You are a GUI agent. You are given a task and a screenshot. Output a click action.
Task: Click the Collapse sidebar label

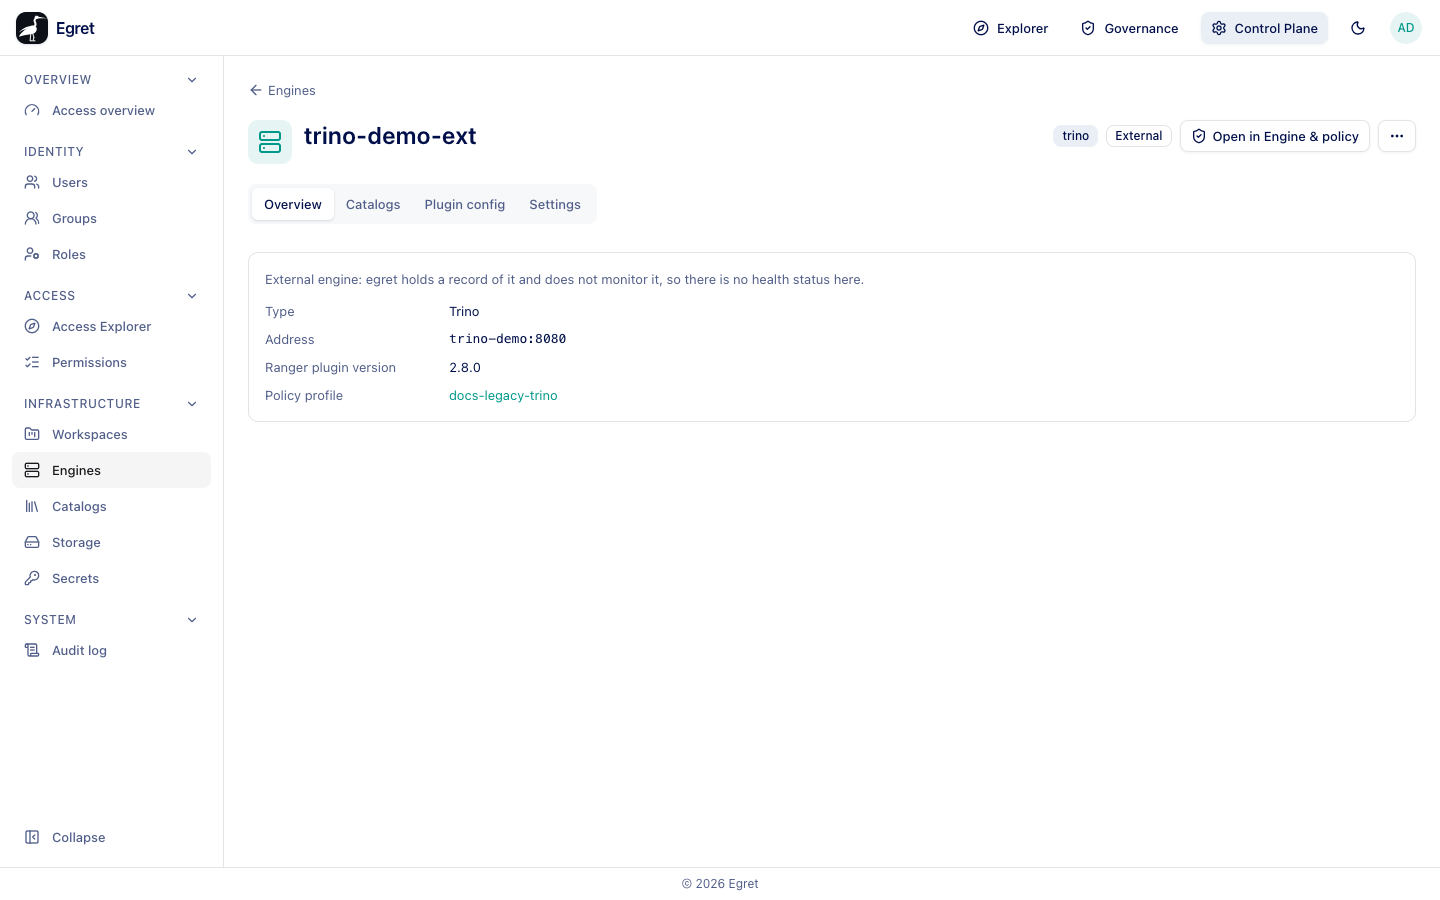click(78, 838)
